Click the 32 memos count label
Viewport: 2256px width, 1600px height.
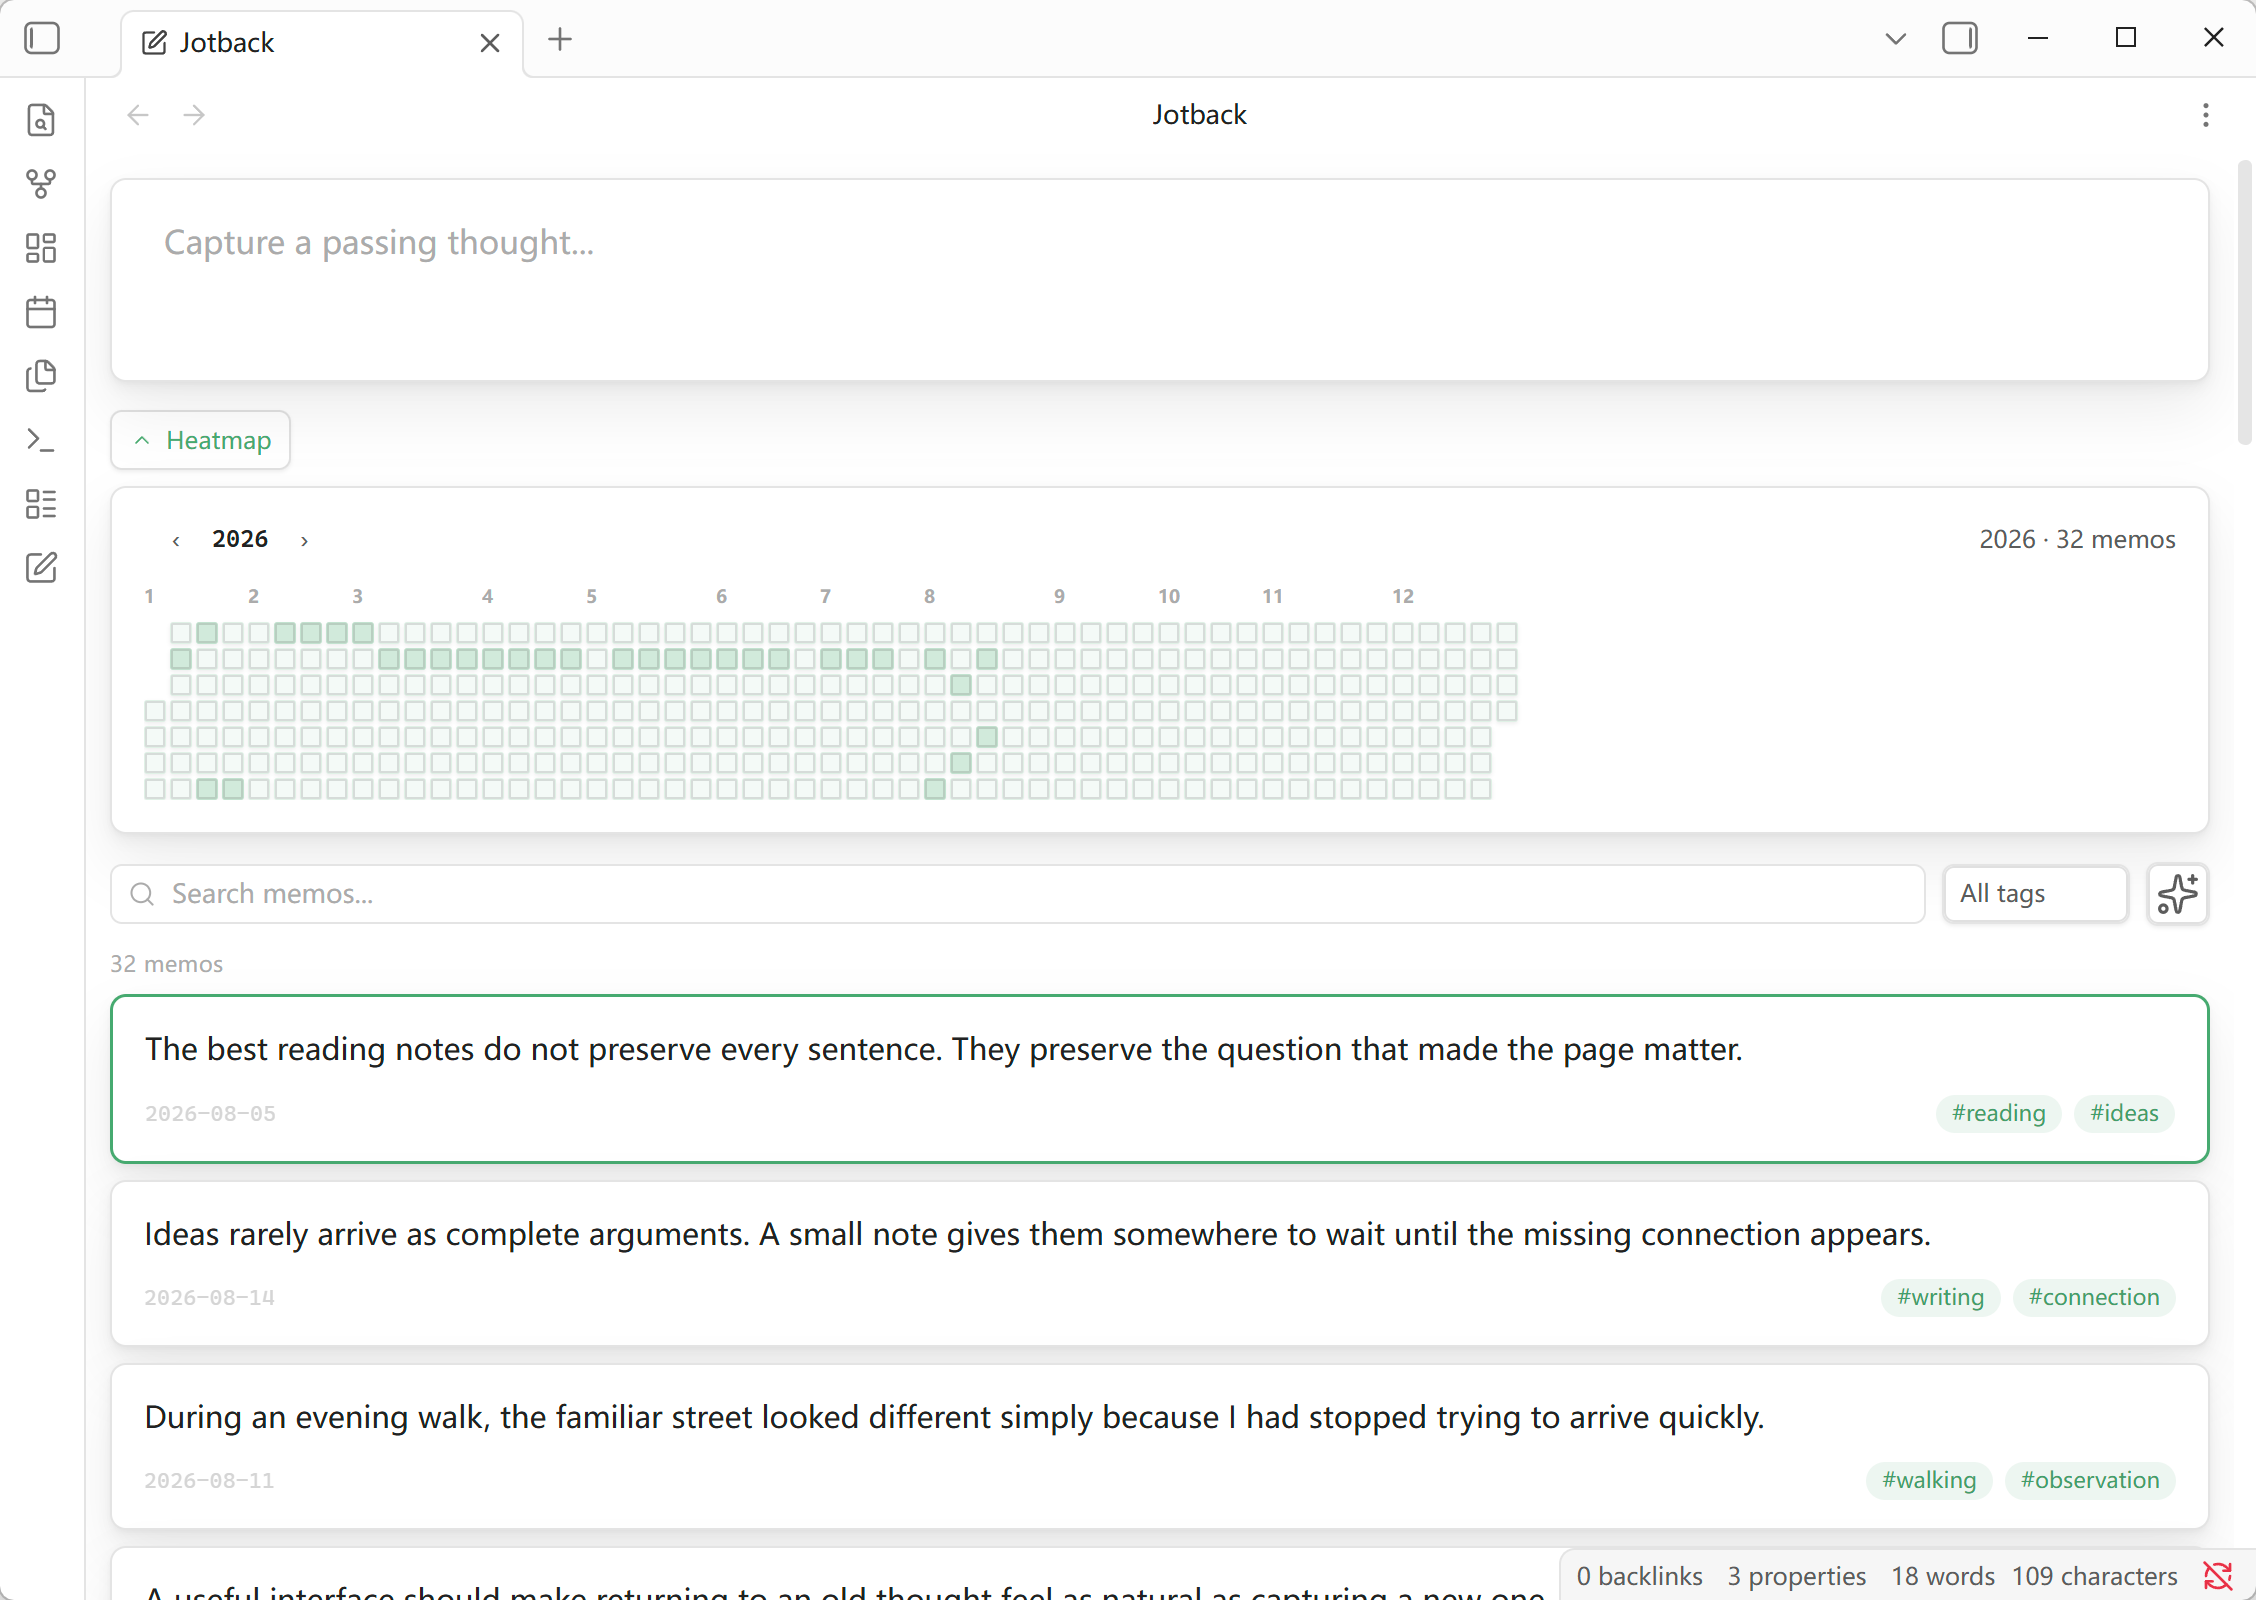[166, 964]
